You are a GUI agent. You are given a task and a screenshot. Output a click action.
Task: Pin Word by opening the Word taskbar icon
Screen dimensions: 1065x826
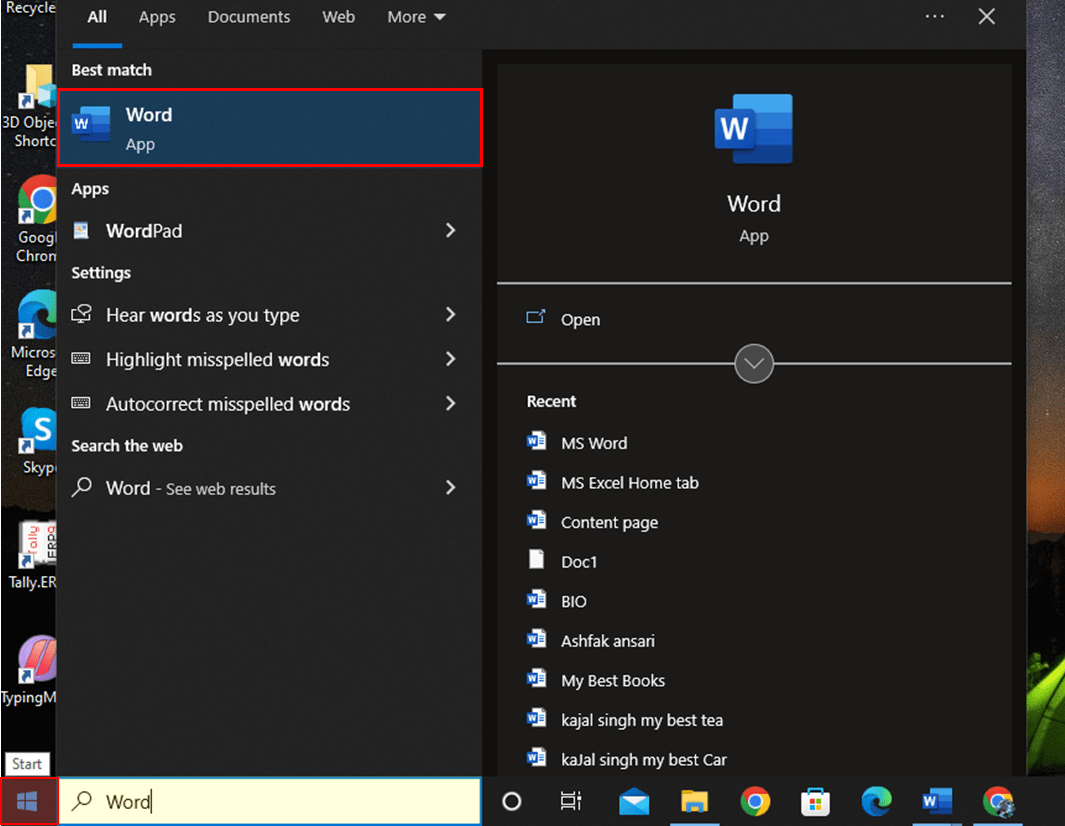[937, 801]
